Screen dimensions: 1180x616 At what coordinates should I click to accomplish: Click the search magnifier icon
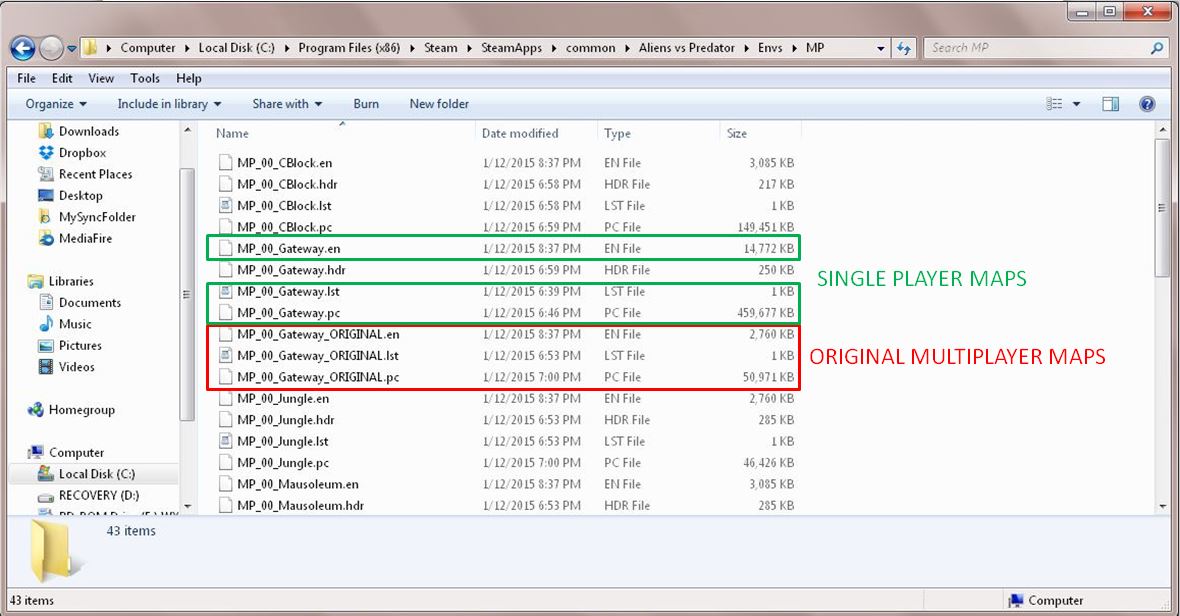point(1157,48)
